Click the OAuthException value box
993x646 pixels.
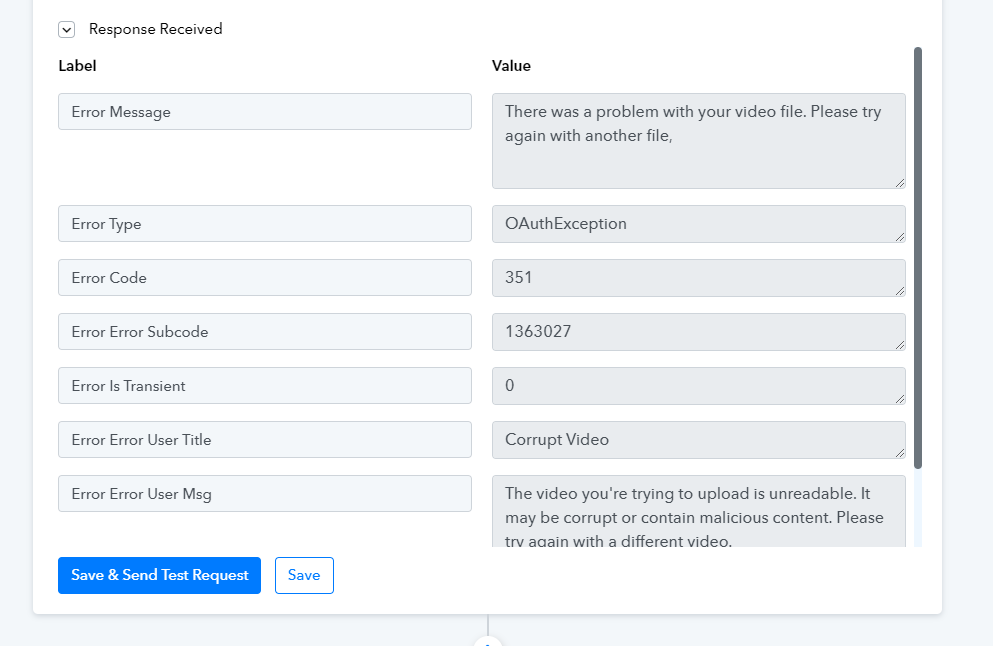click(x=699, y=224)
